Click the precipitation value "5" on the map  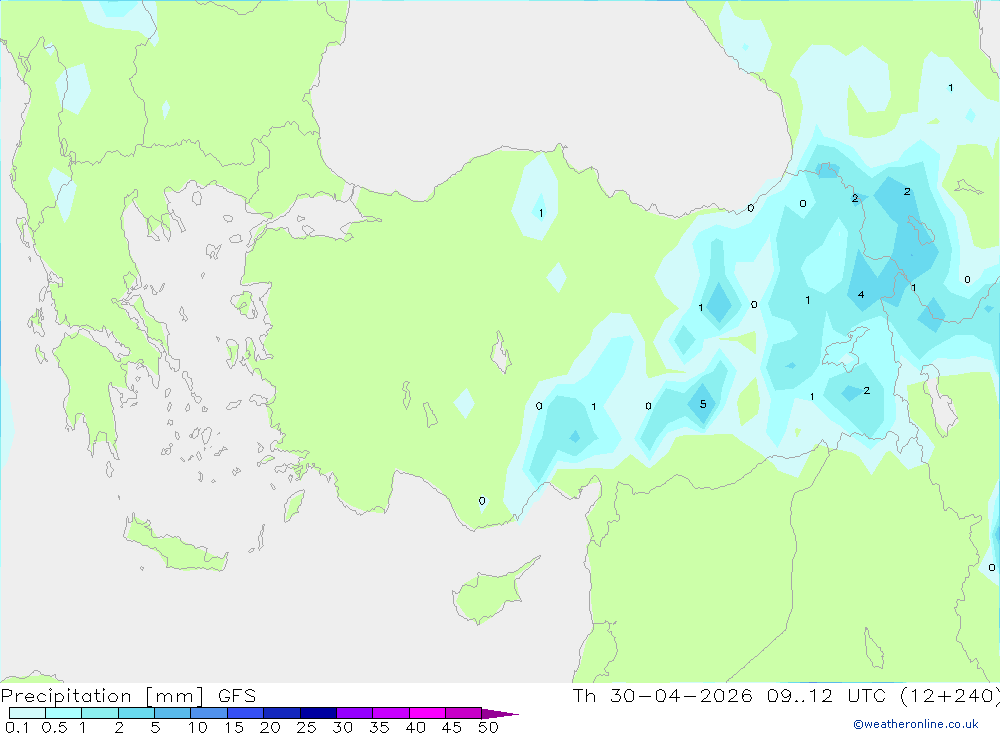pyautogui.click(x=703, y=404)
